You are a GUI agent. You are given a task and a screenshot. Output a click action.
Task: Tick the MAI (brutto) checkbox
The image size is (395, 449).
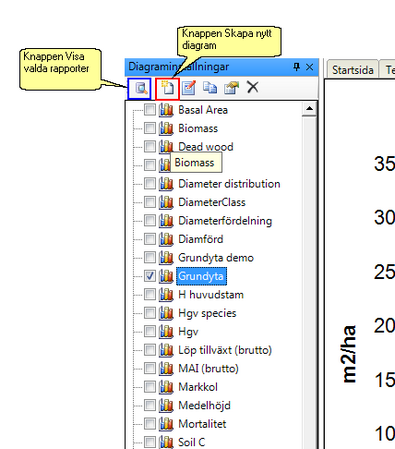[x=150, y=368]
